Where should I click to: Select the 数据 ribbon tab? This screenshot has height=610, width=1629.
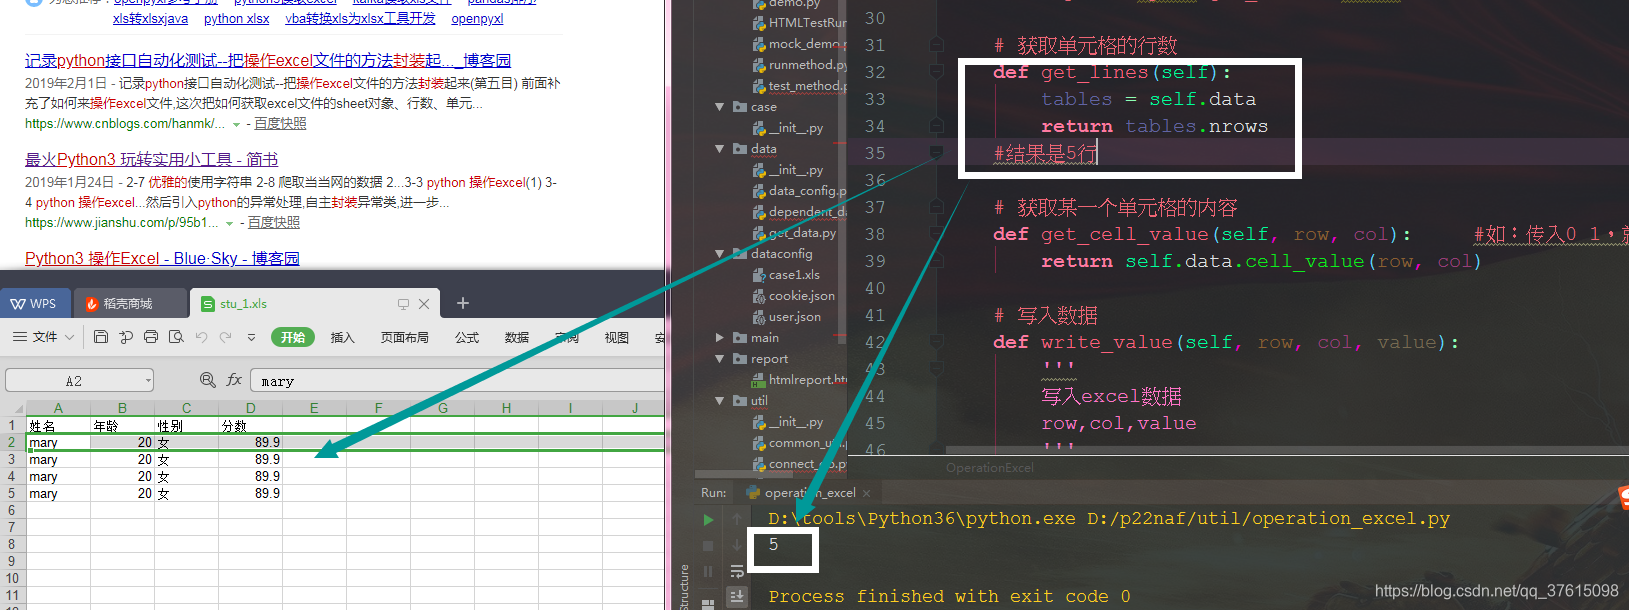(517, 337)
